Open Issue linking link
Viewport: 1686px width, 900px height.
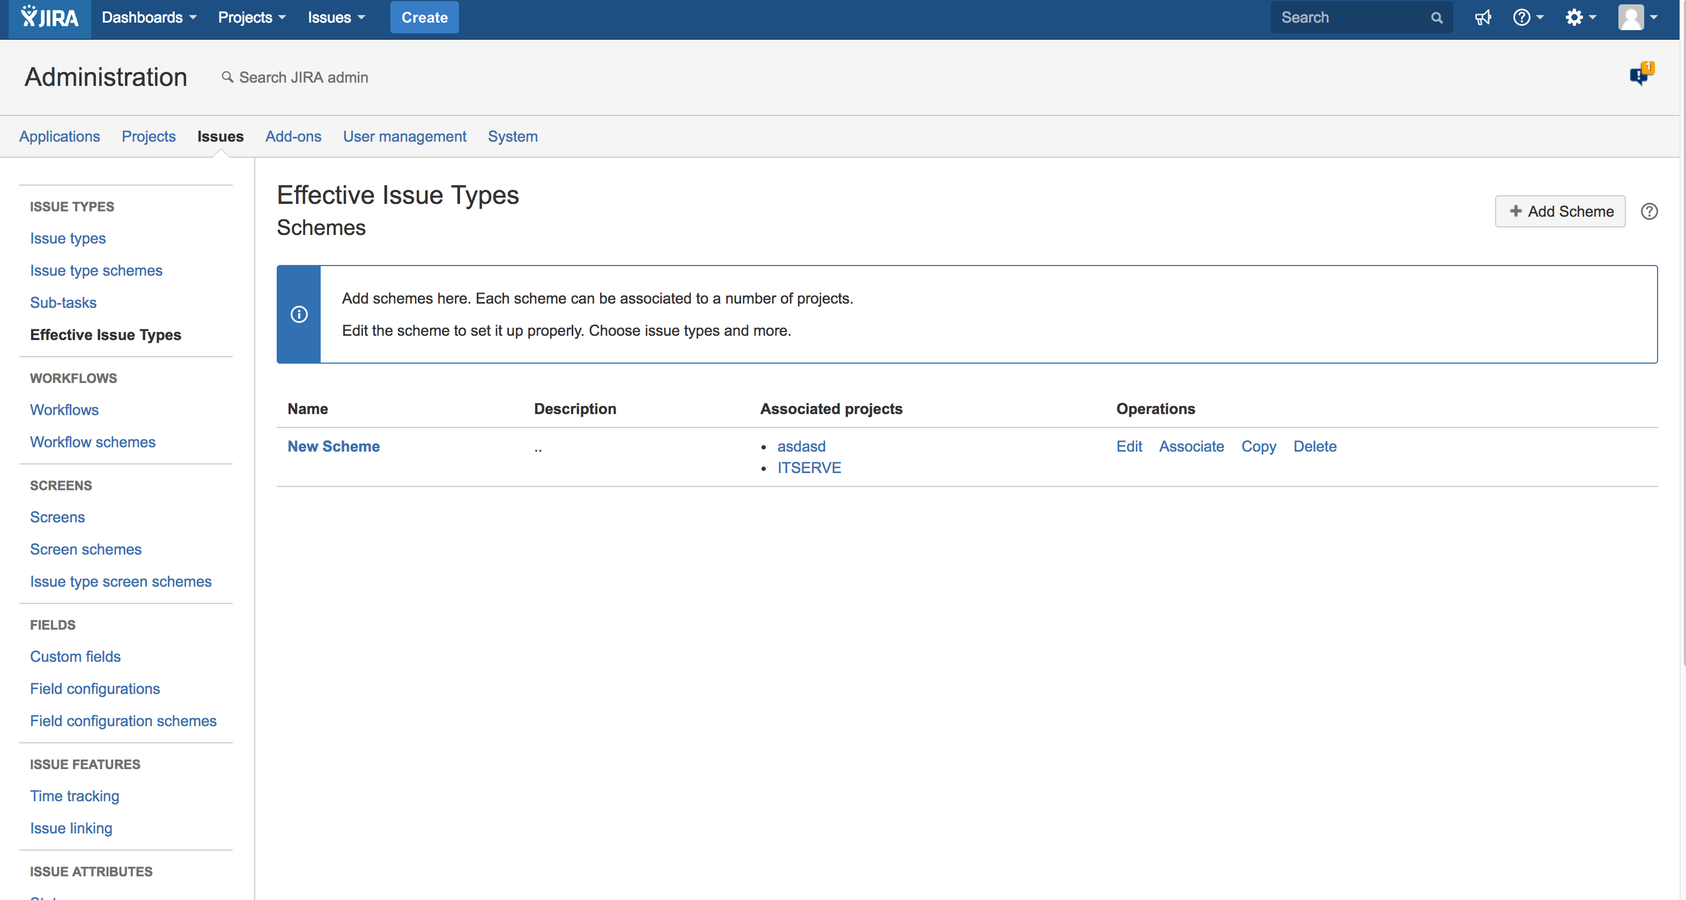[71, 828]
